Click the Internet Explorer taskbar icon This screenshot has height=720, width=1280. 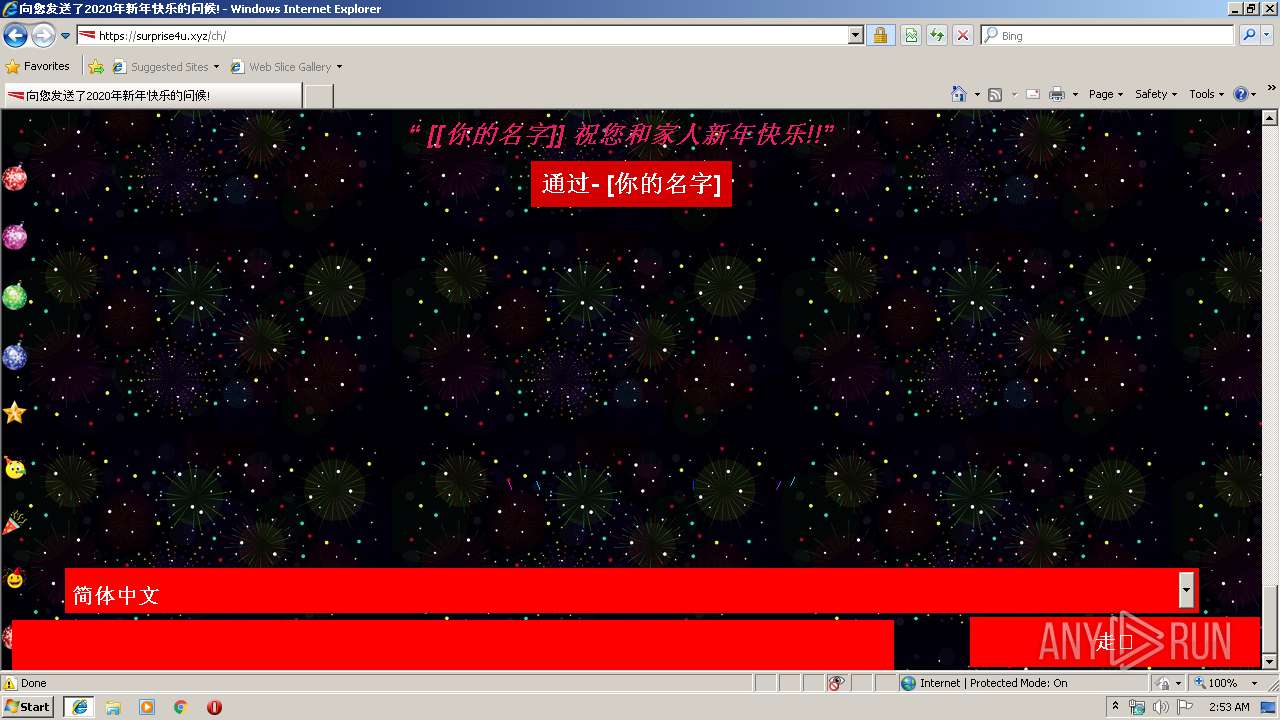(x=79, y=707)
